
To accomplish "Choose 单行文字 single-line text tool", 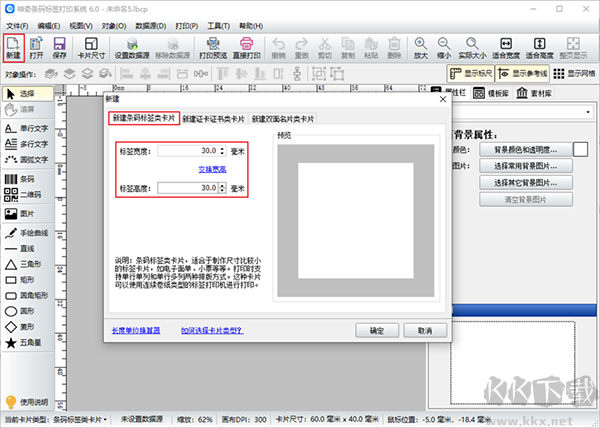I will [x=27, y=129].
